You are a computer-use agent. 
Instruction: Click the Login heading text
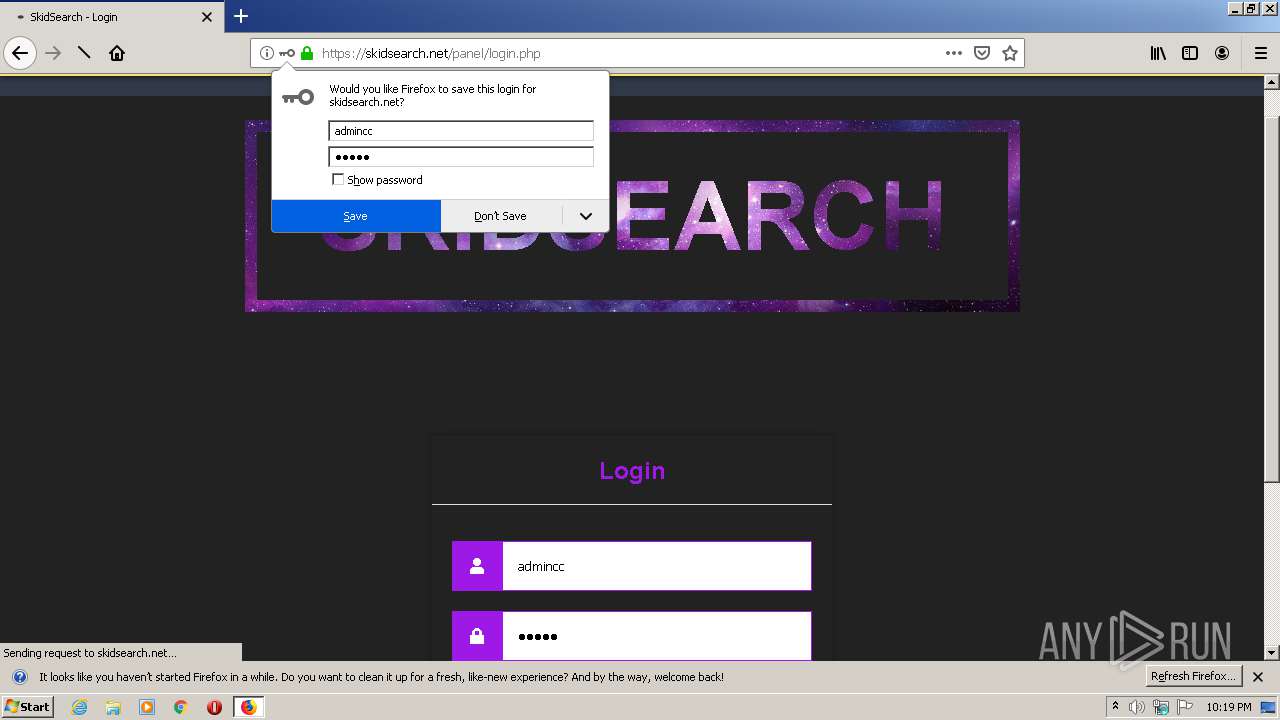[x=632, y=471]
